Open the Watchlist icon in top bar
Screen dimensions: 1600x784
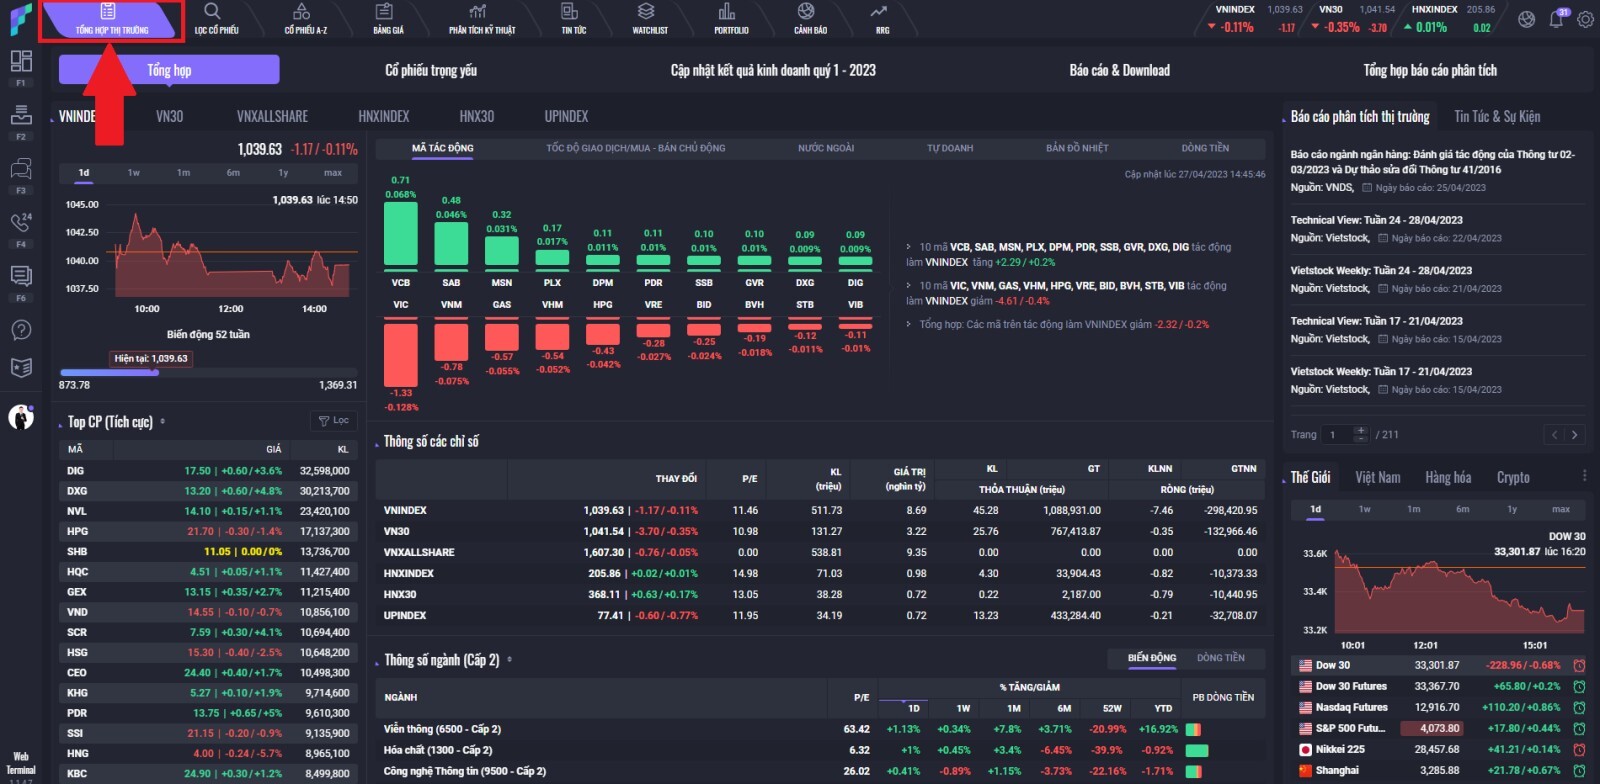click(x=649, y=18)
